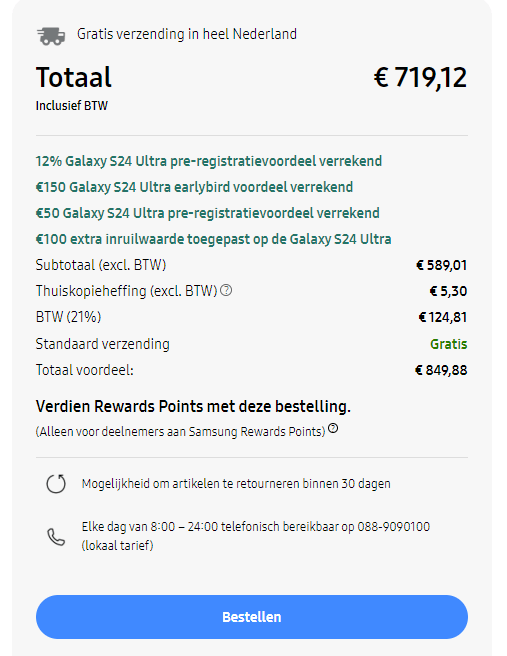This screenshot has height=656, width=507.
Task: Select the €100 extra inruilwaarde line
Action: click(x=213, y=239)
